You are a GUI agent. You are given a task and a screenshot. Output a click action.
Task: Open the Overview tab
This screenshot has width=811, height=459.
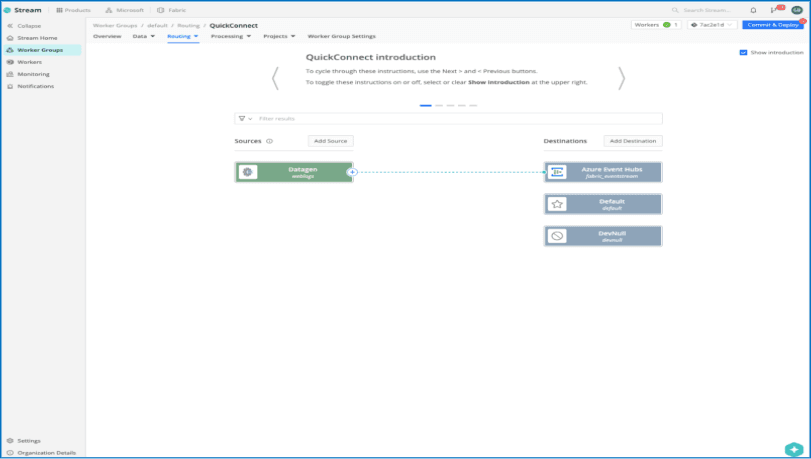point(107,36)
